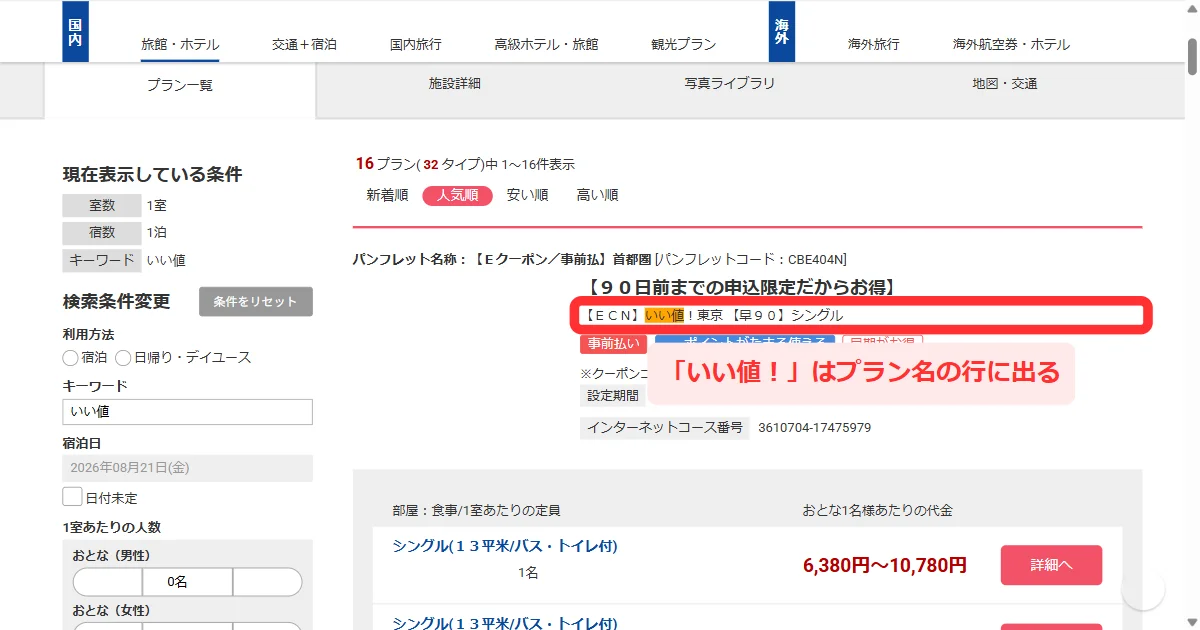Click the 現在表示している条件 heading
This screenshot has height=630, width=1200.
pos(152,175)
